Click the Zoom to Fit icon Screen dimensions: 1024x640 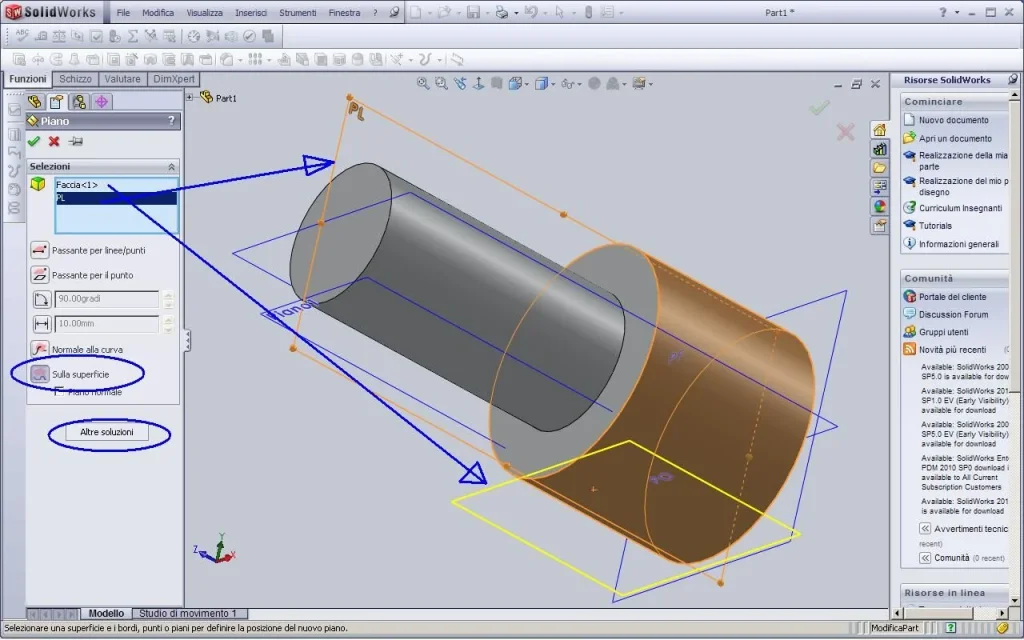[x=423, y=84]
